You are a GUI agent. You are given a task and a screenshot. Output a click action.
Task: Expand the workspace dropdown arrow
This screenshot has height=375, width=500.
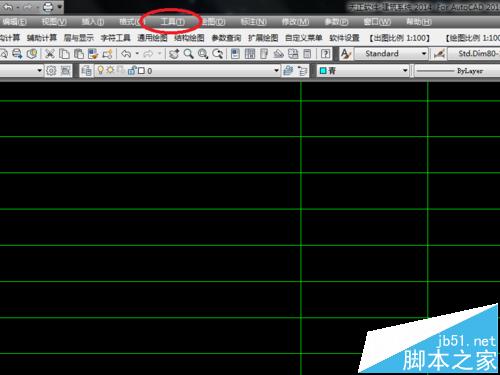(x=39, y=71)
